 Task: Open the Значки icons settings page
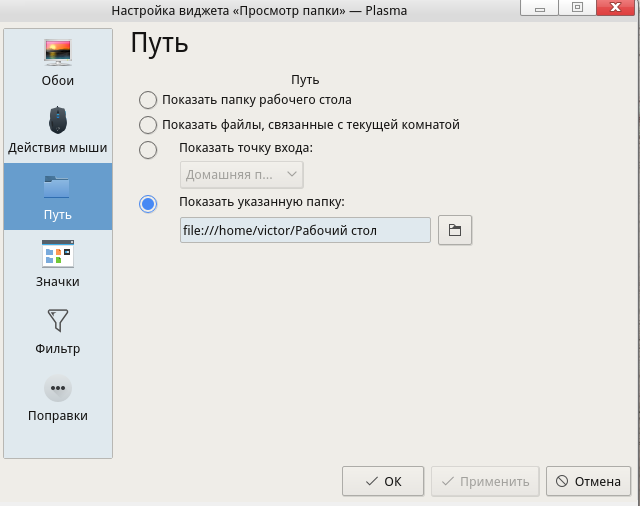pos(58,264)
